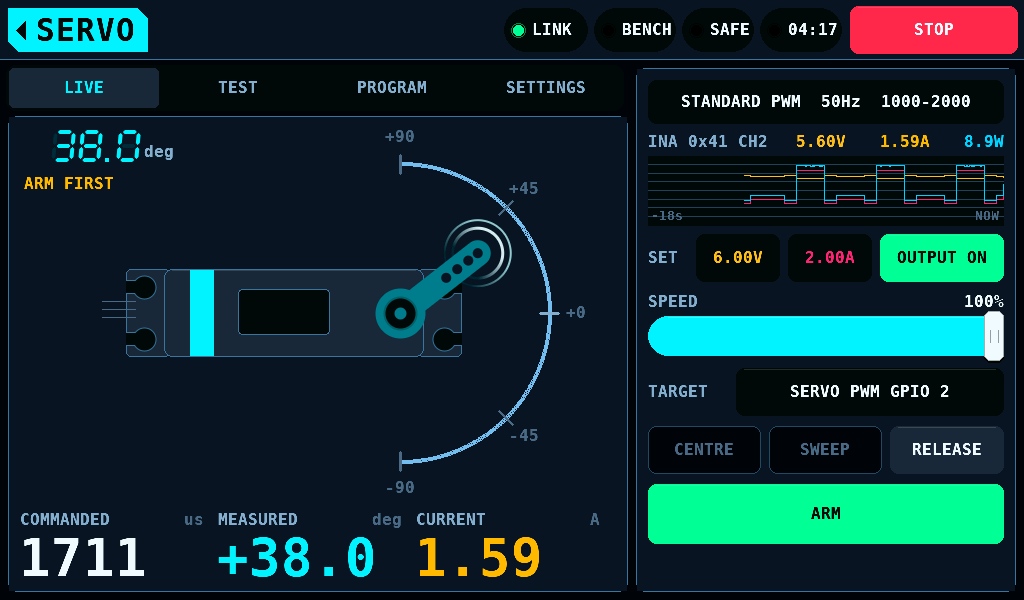
Task: Toggle the OUTPUT ON switch
Action: click(x=942, y=258)
